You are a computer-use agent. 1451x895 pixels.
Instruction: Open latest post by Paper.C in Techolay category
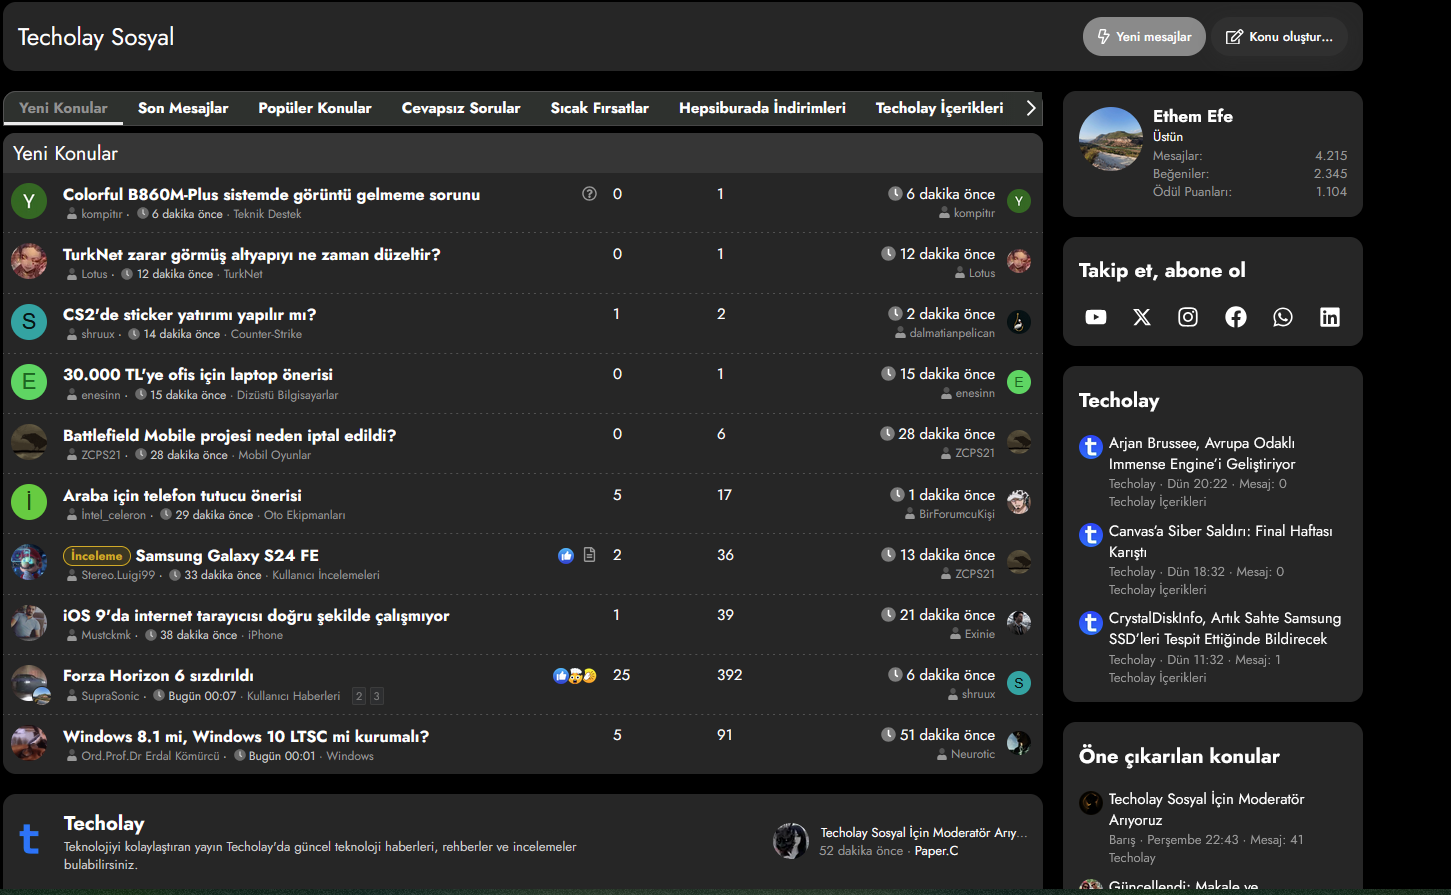coord(924,832)
